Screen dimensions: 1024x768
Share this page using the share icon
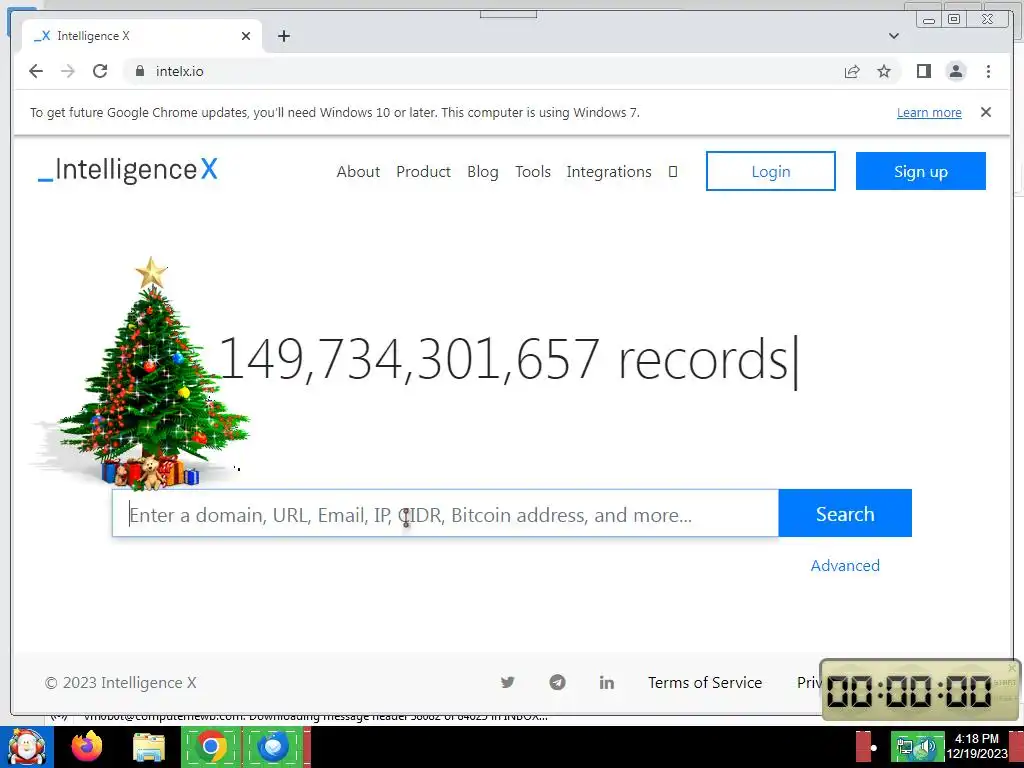(852, 71)
